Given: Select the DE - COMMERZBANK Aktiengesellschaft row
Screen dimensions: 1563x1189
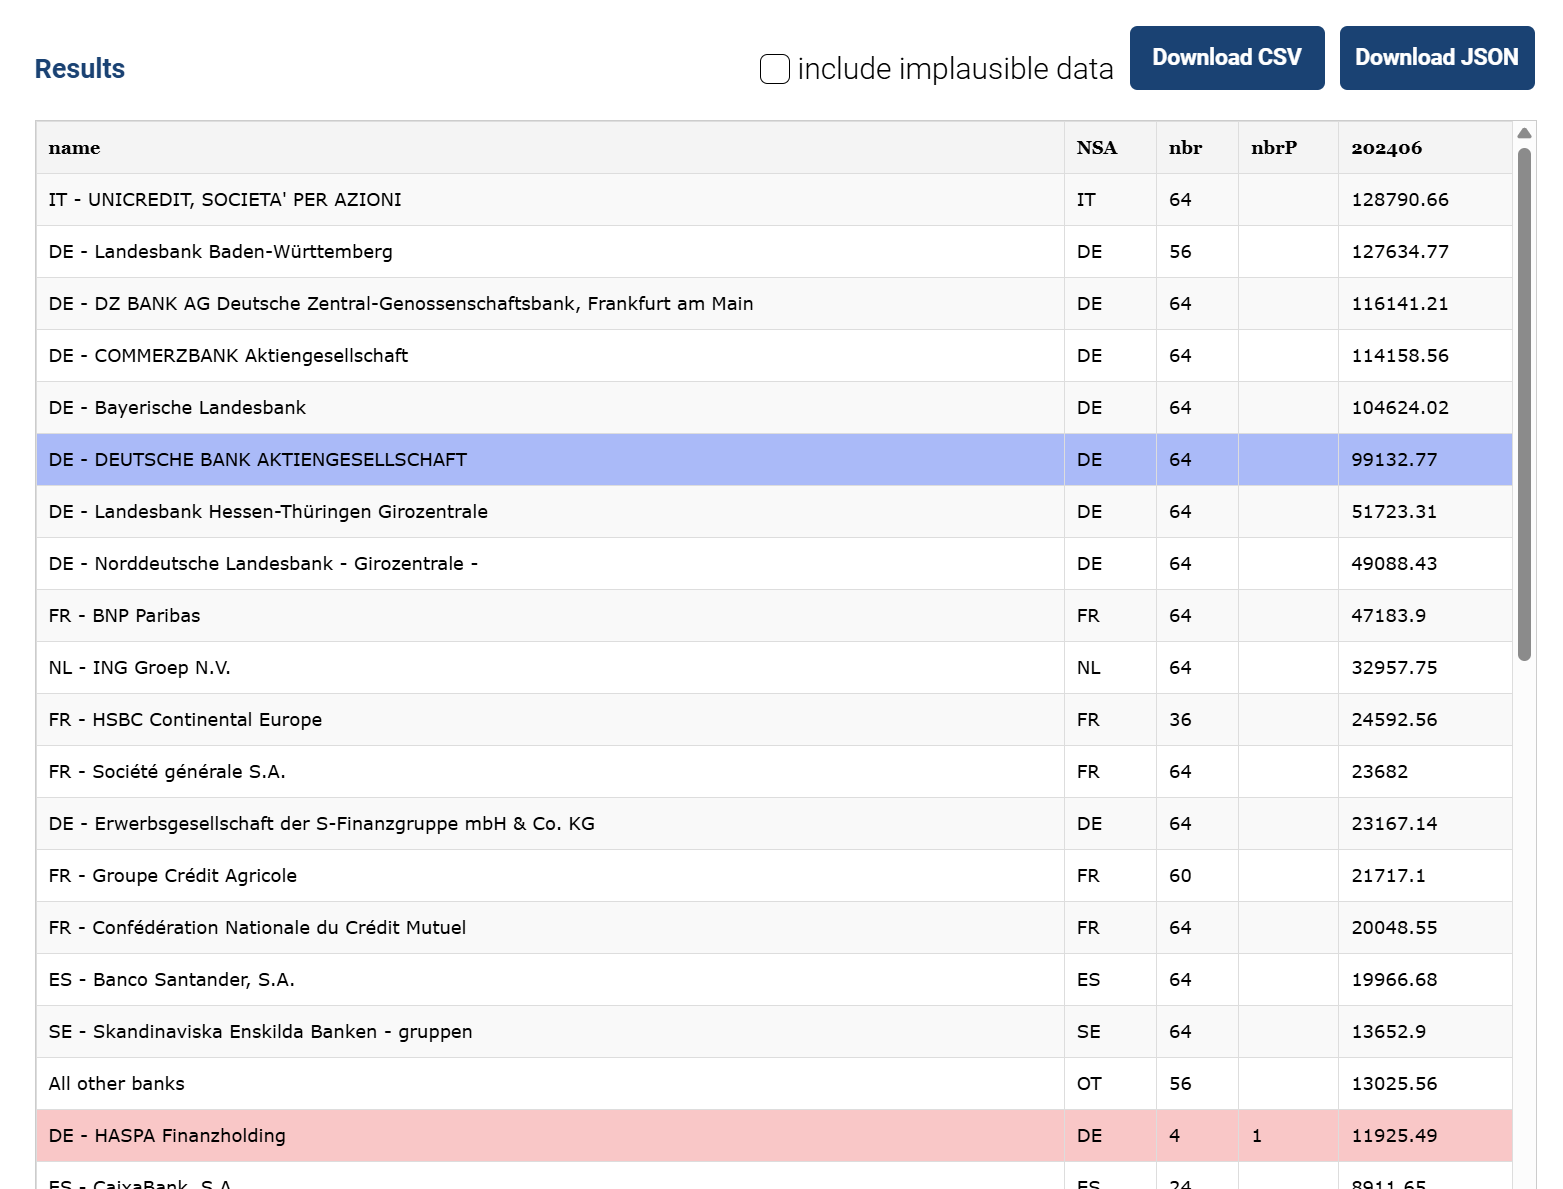Looking at the screenshot, I should pos(229,356).
